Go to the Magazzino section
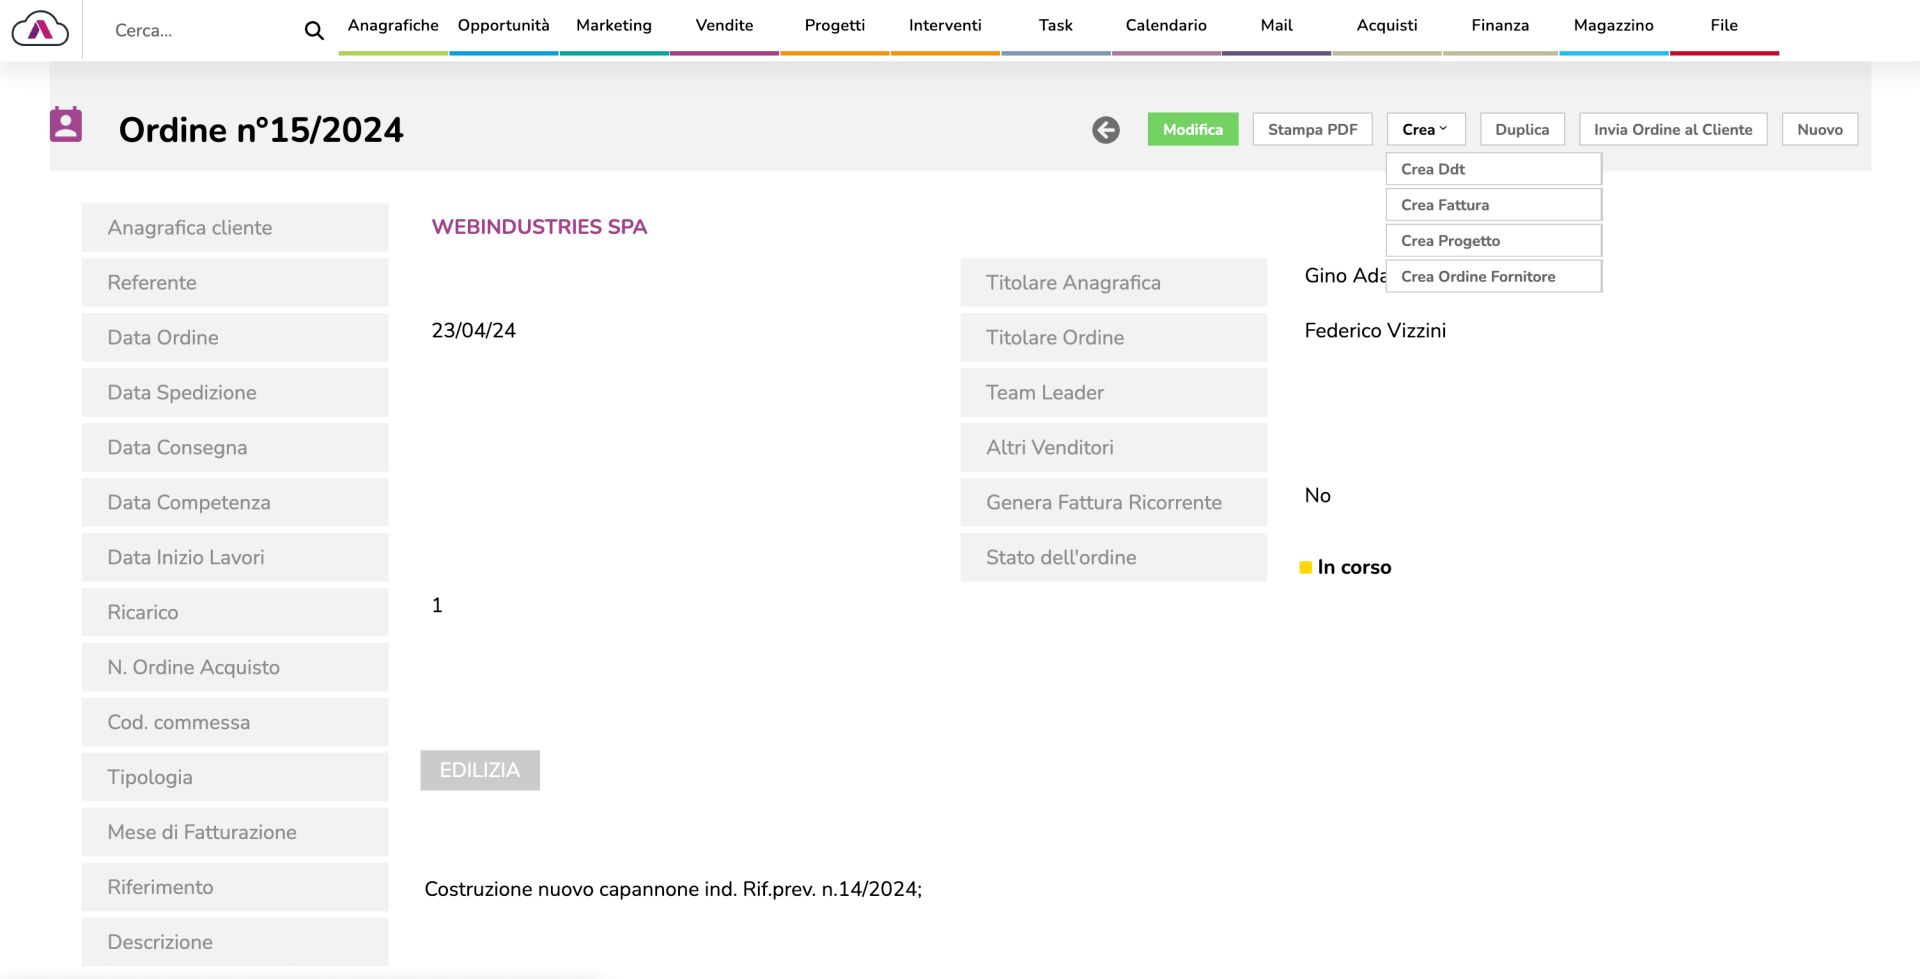Image resolution: width=1920 pixels, height=979 pixels. coord(1613,26)
